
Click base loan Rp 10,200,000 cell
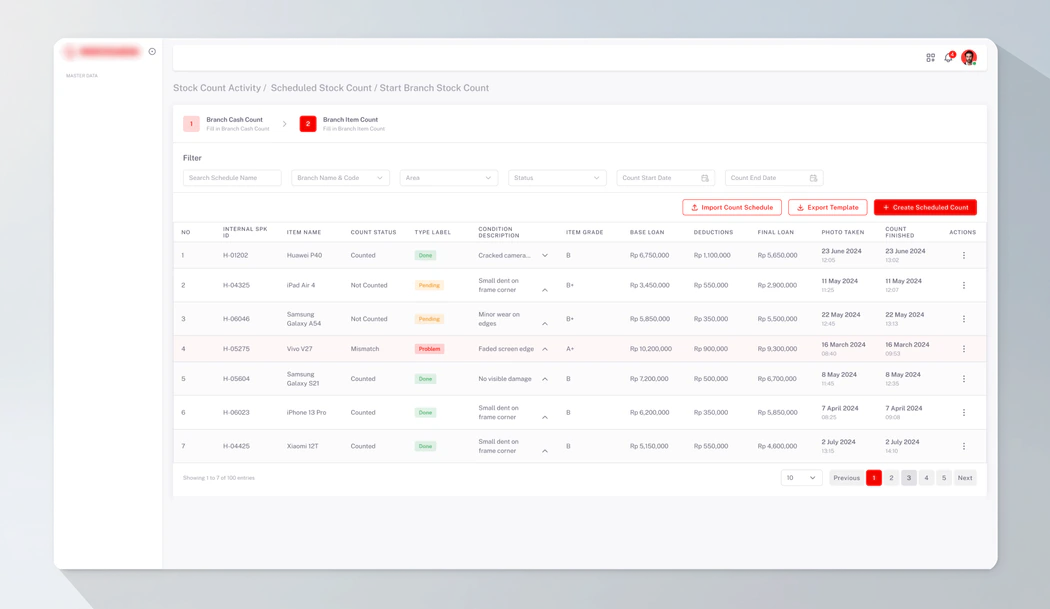[x=651, y=349]
